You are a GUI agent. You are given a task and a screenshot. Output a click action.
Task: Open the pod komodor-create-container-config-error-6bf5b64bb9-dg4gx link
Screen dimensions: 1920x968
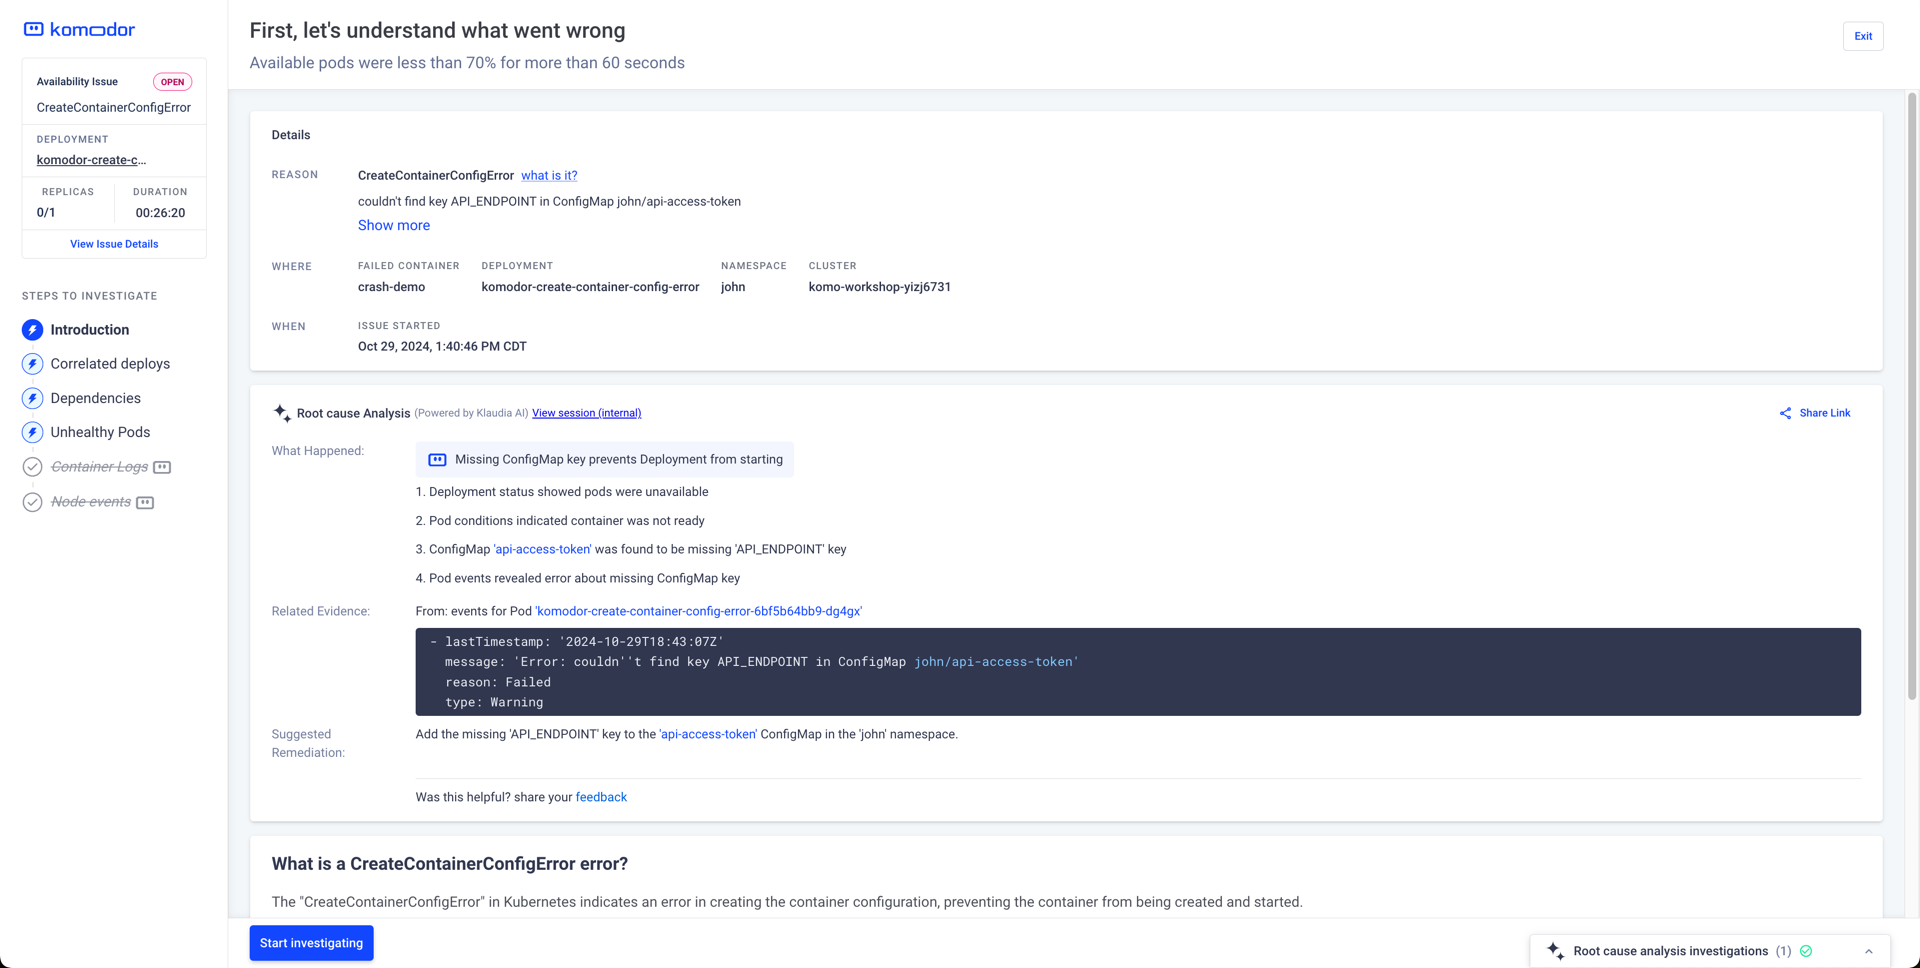(698, 611)
